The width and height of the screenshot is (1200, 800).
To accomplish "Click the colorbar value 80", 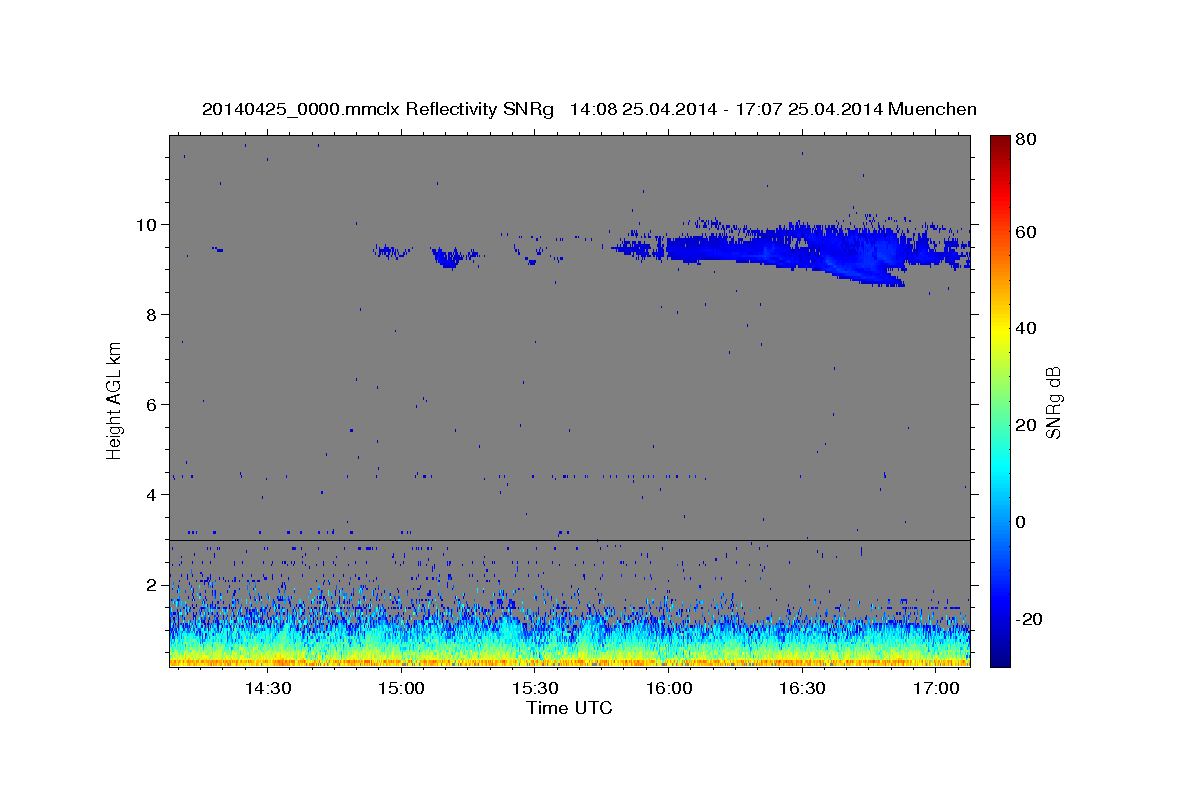I will [x=1028, y=140].
